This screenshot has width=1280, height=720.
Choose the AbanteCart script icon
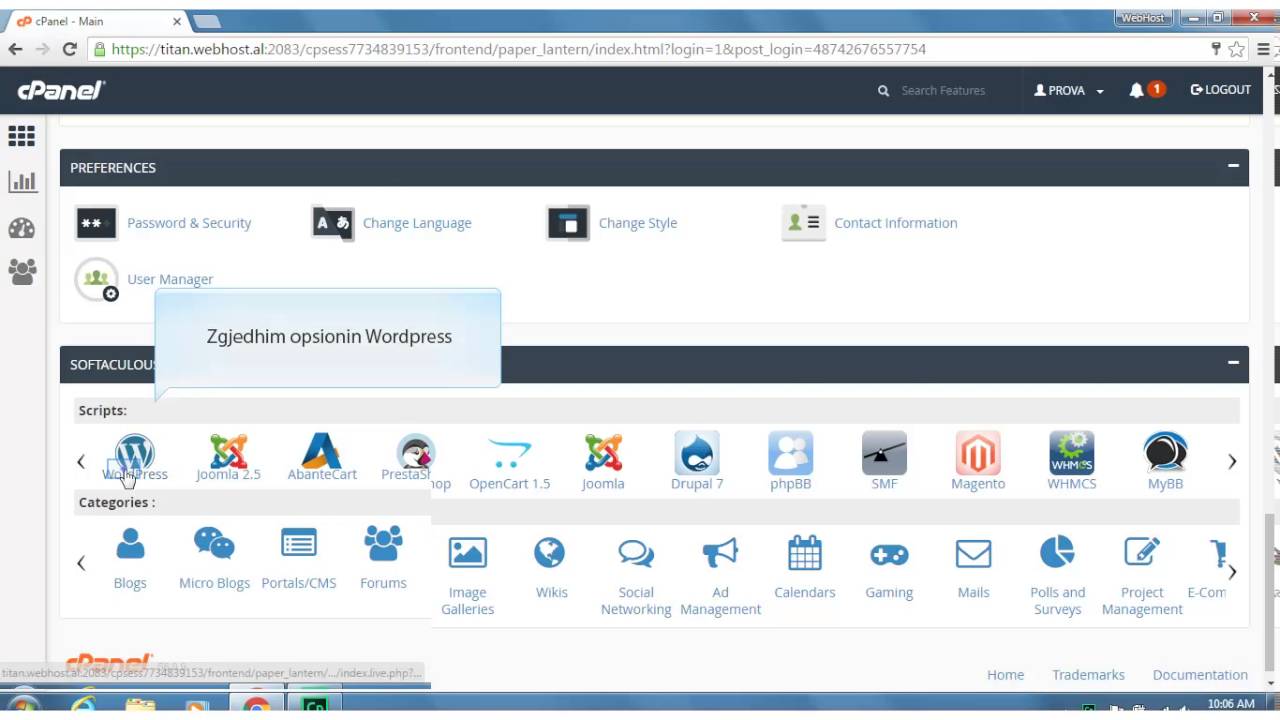322,452
